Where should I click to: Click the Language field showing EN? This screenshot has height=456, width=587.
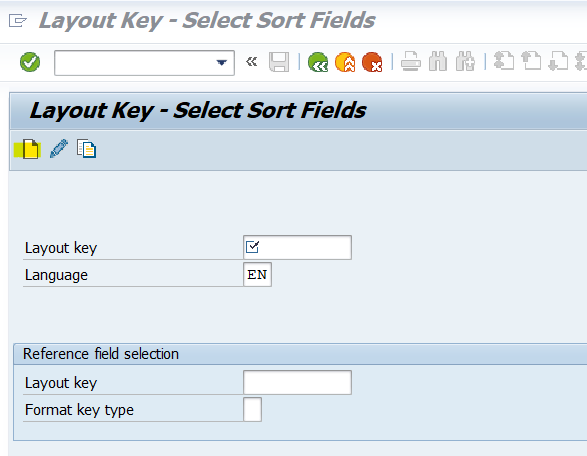click(x=258, y=275)
